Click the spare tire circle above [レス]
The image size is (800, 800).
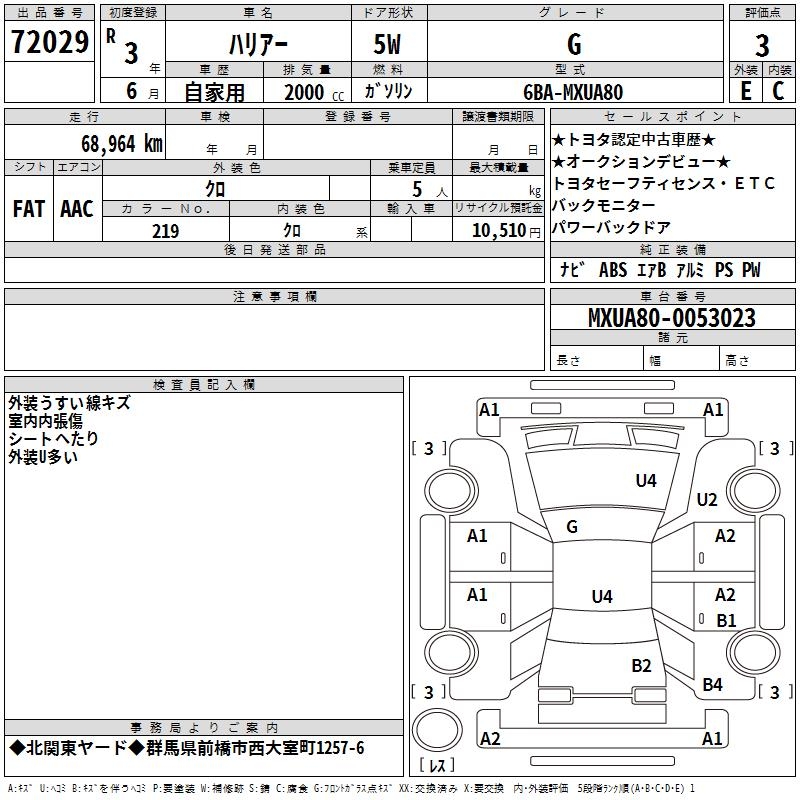point(437,730)
